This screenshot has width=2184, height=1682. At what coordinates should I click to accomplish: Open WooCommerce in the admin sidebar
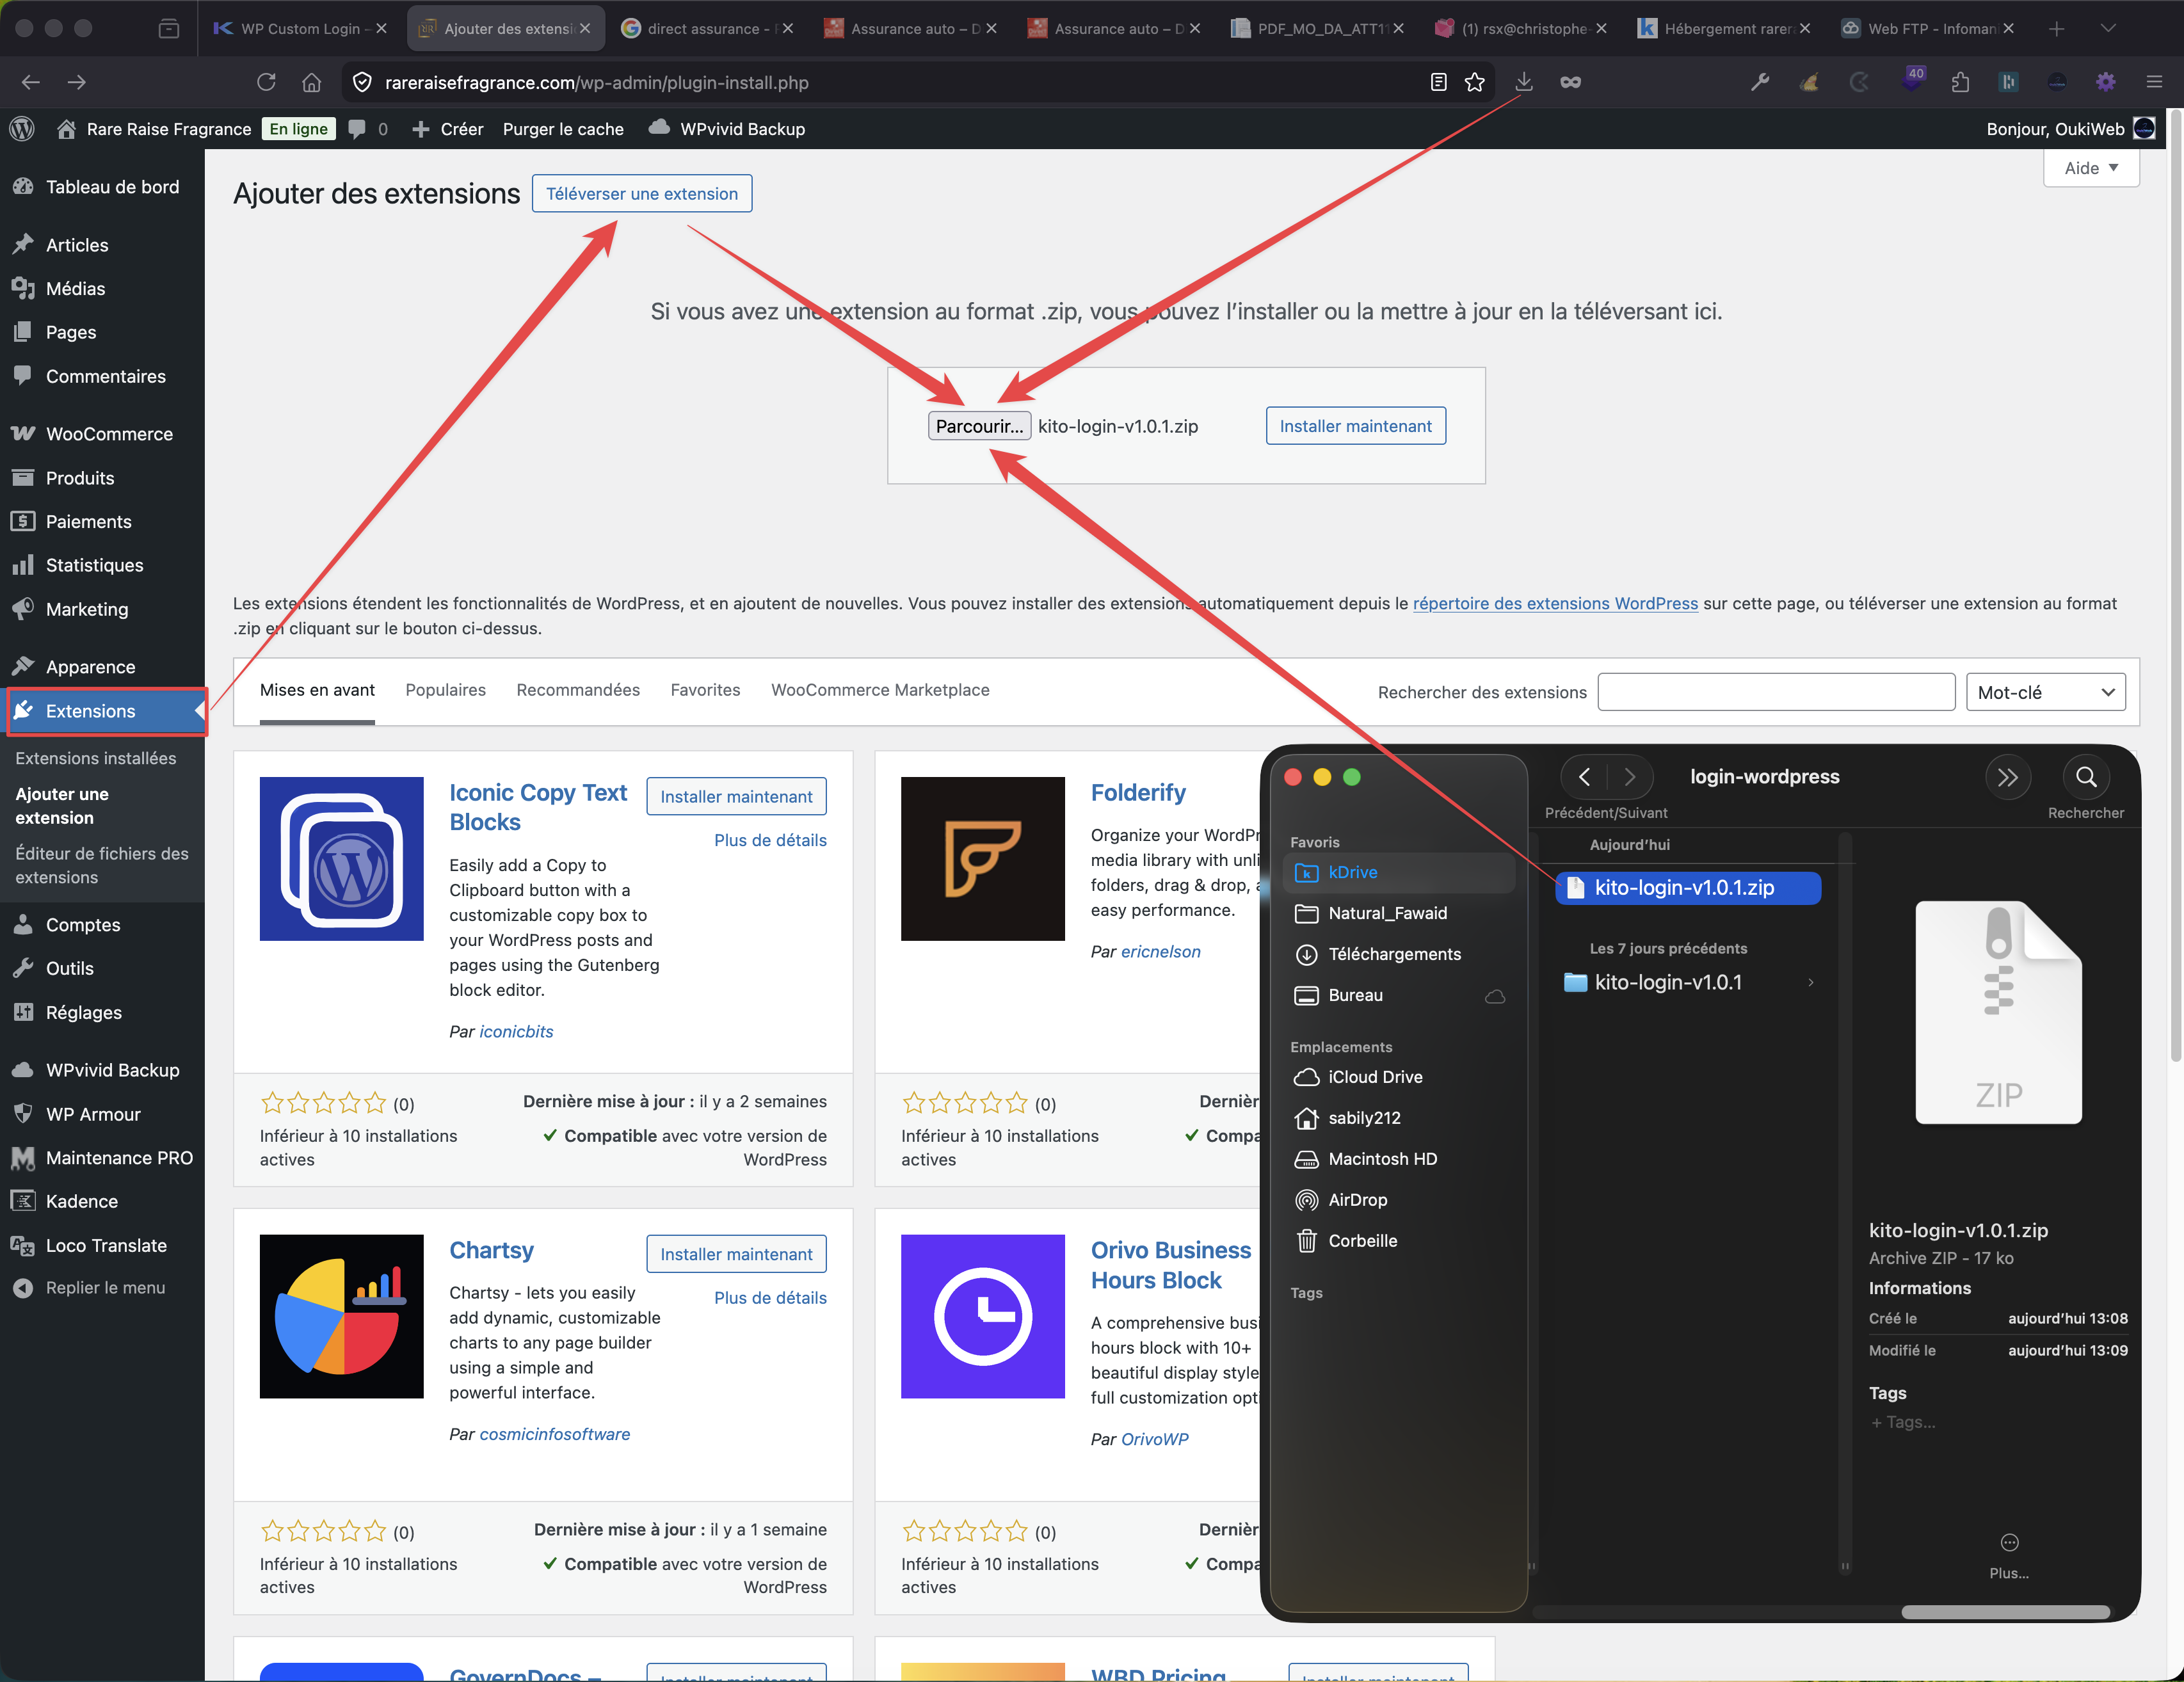coord(108,434)
